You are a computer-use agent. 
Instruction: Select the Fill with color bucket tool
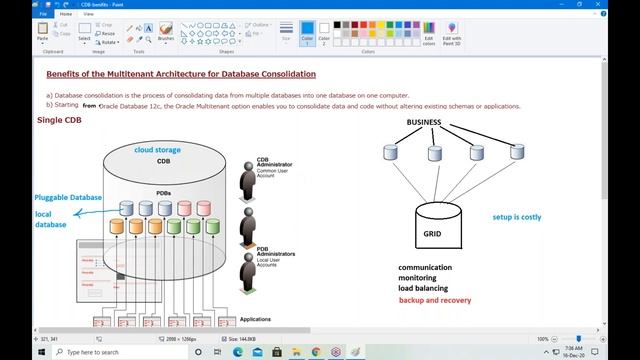pyautogui.click(x=139, y=28)
